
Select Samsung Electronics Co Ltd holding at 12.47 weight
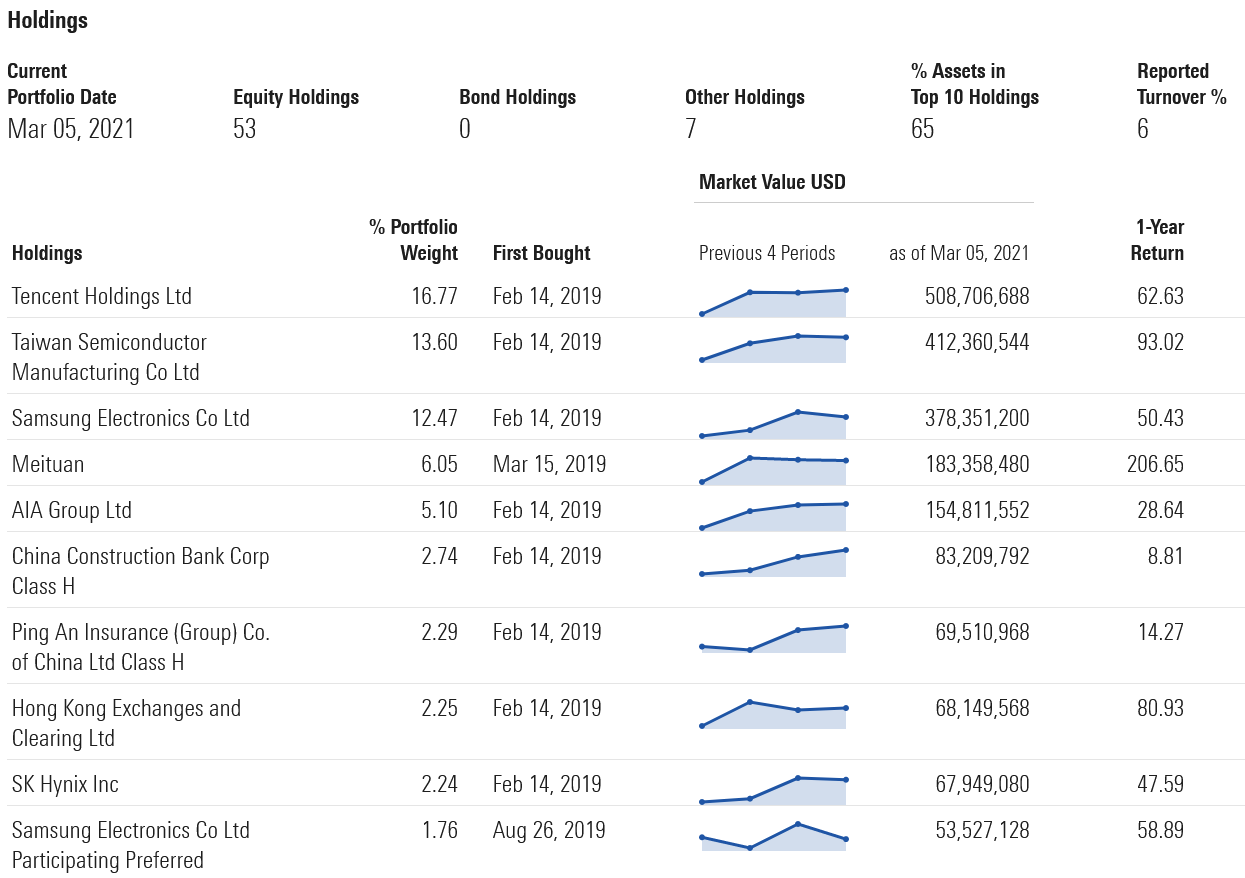pos(131,418)
